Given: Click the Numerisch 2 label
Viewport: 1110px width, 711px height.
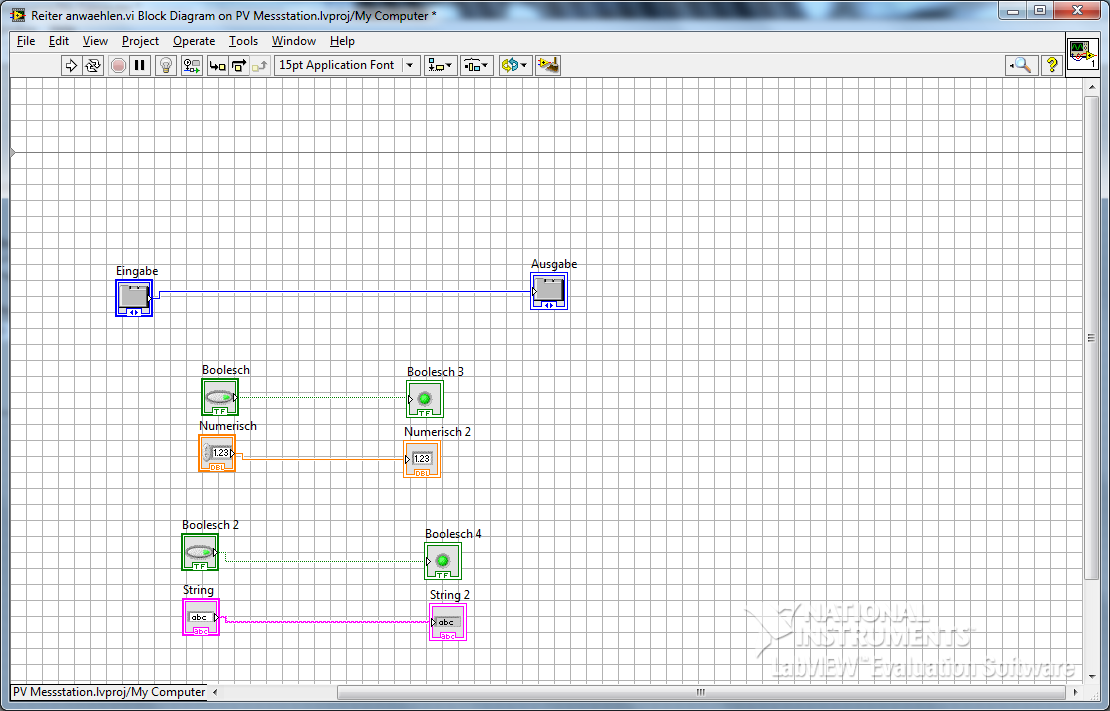Looking at the screenshot, I should click(x=437, y=432).
